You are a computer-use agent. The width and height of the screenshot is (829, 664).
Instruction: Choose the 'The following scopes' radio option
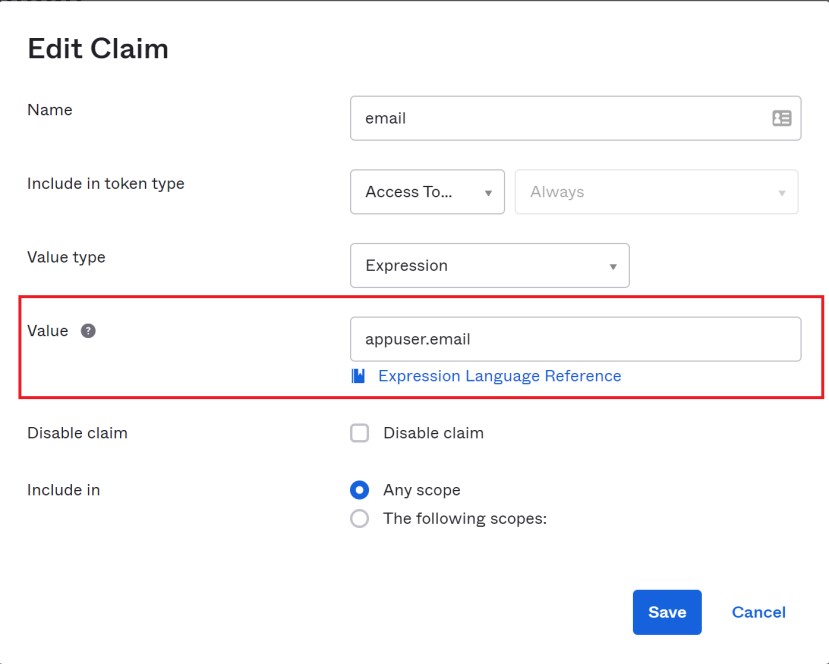(x=360, y=519)
